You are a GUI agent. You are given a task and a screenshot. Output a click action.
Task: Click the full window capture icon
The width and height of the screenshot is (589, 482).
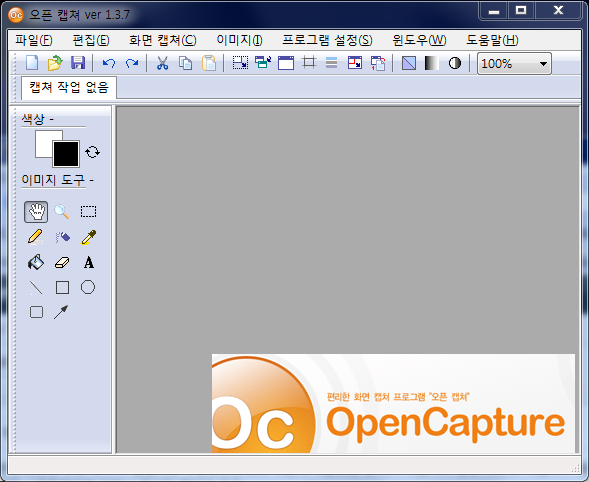tap(286, 63)
